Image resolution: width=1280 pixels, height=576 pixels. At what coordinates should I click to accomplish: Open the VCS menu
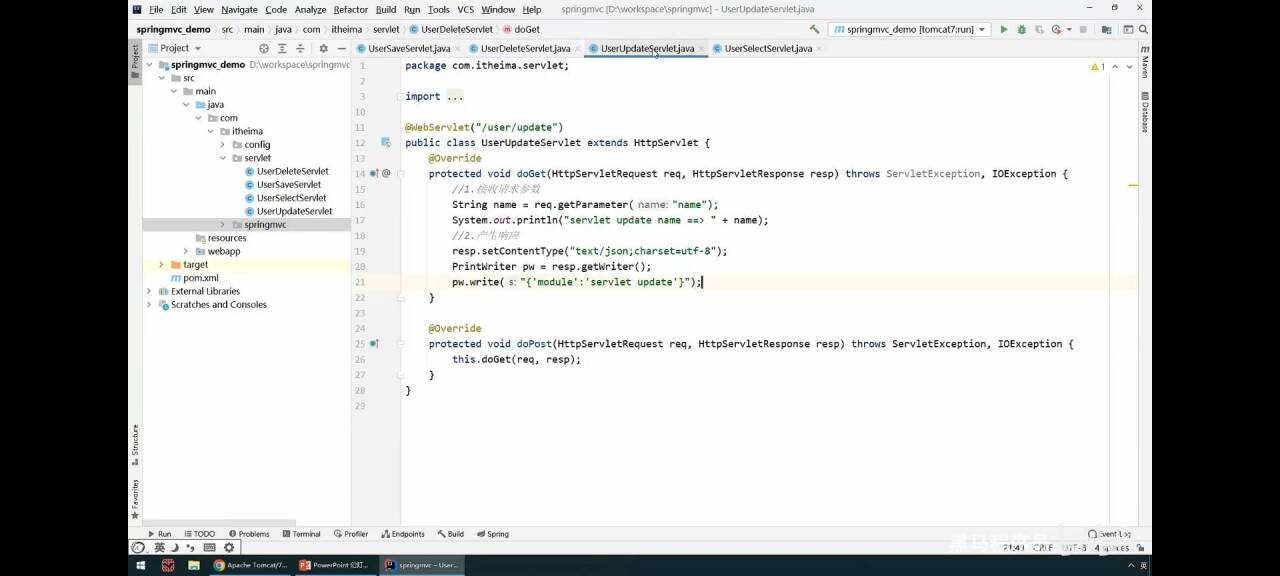(466, 9)
